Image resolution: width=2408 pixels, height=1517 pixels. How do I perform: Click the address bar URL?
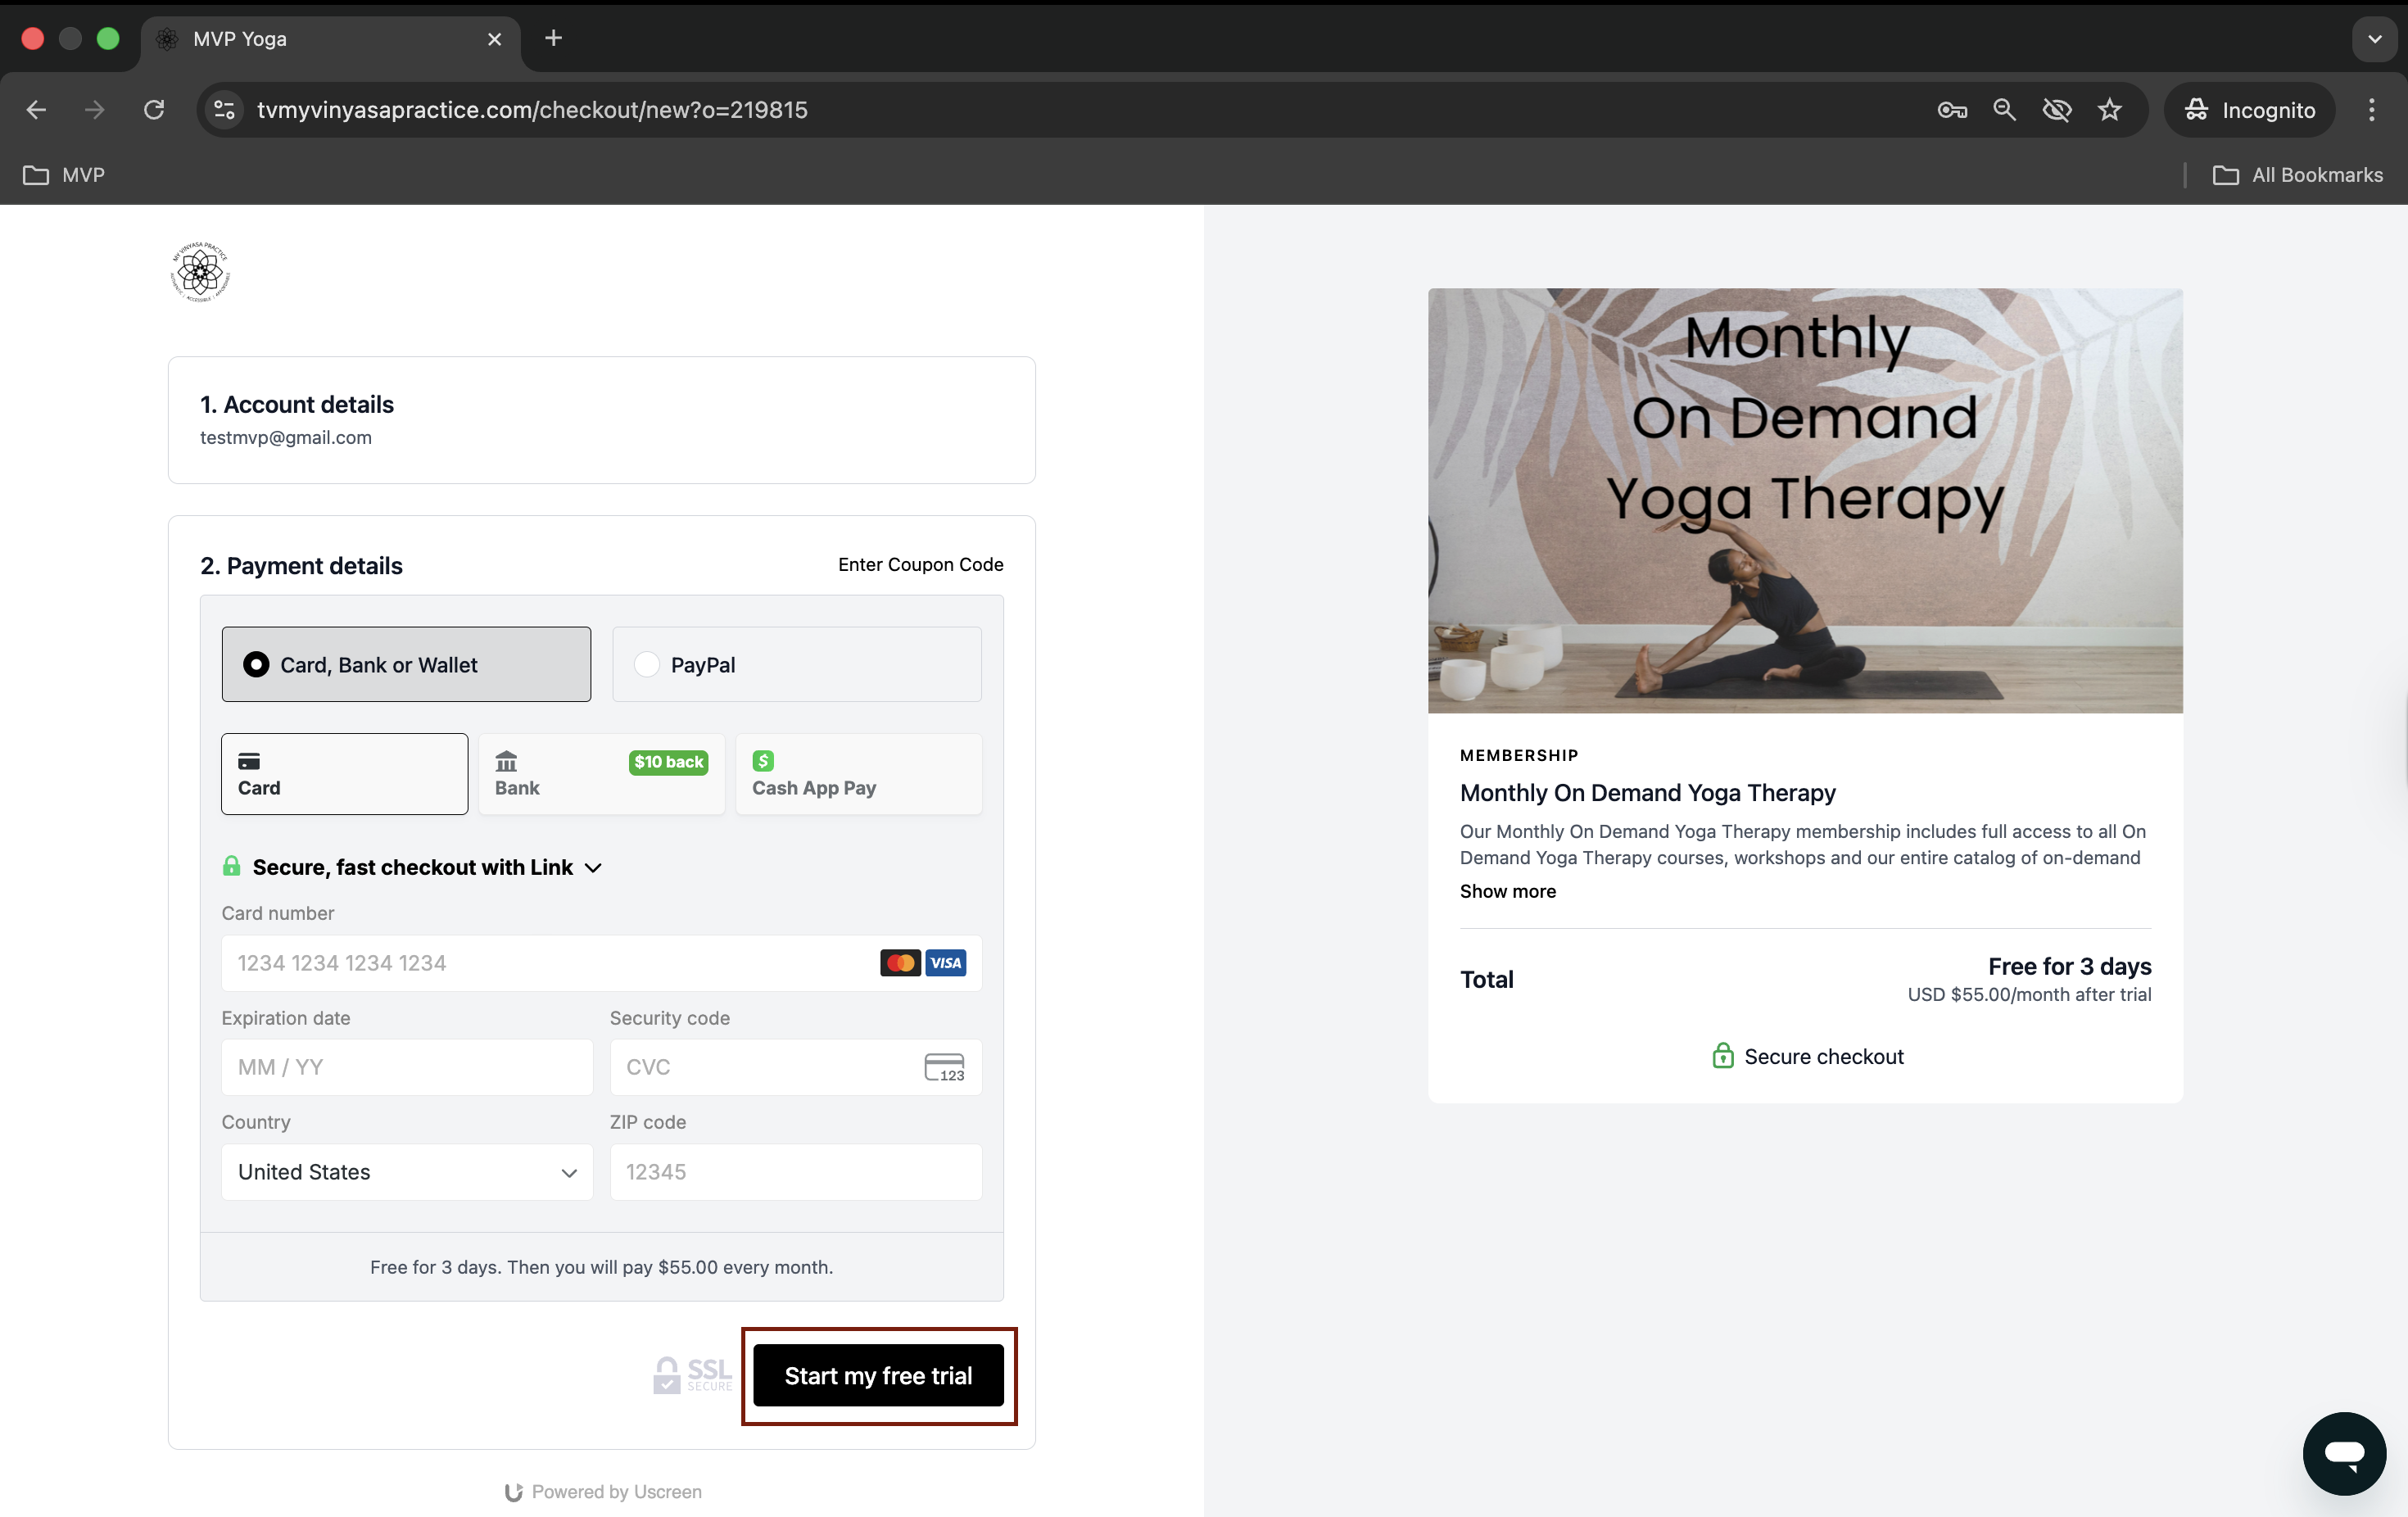[532, 110]
